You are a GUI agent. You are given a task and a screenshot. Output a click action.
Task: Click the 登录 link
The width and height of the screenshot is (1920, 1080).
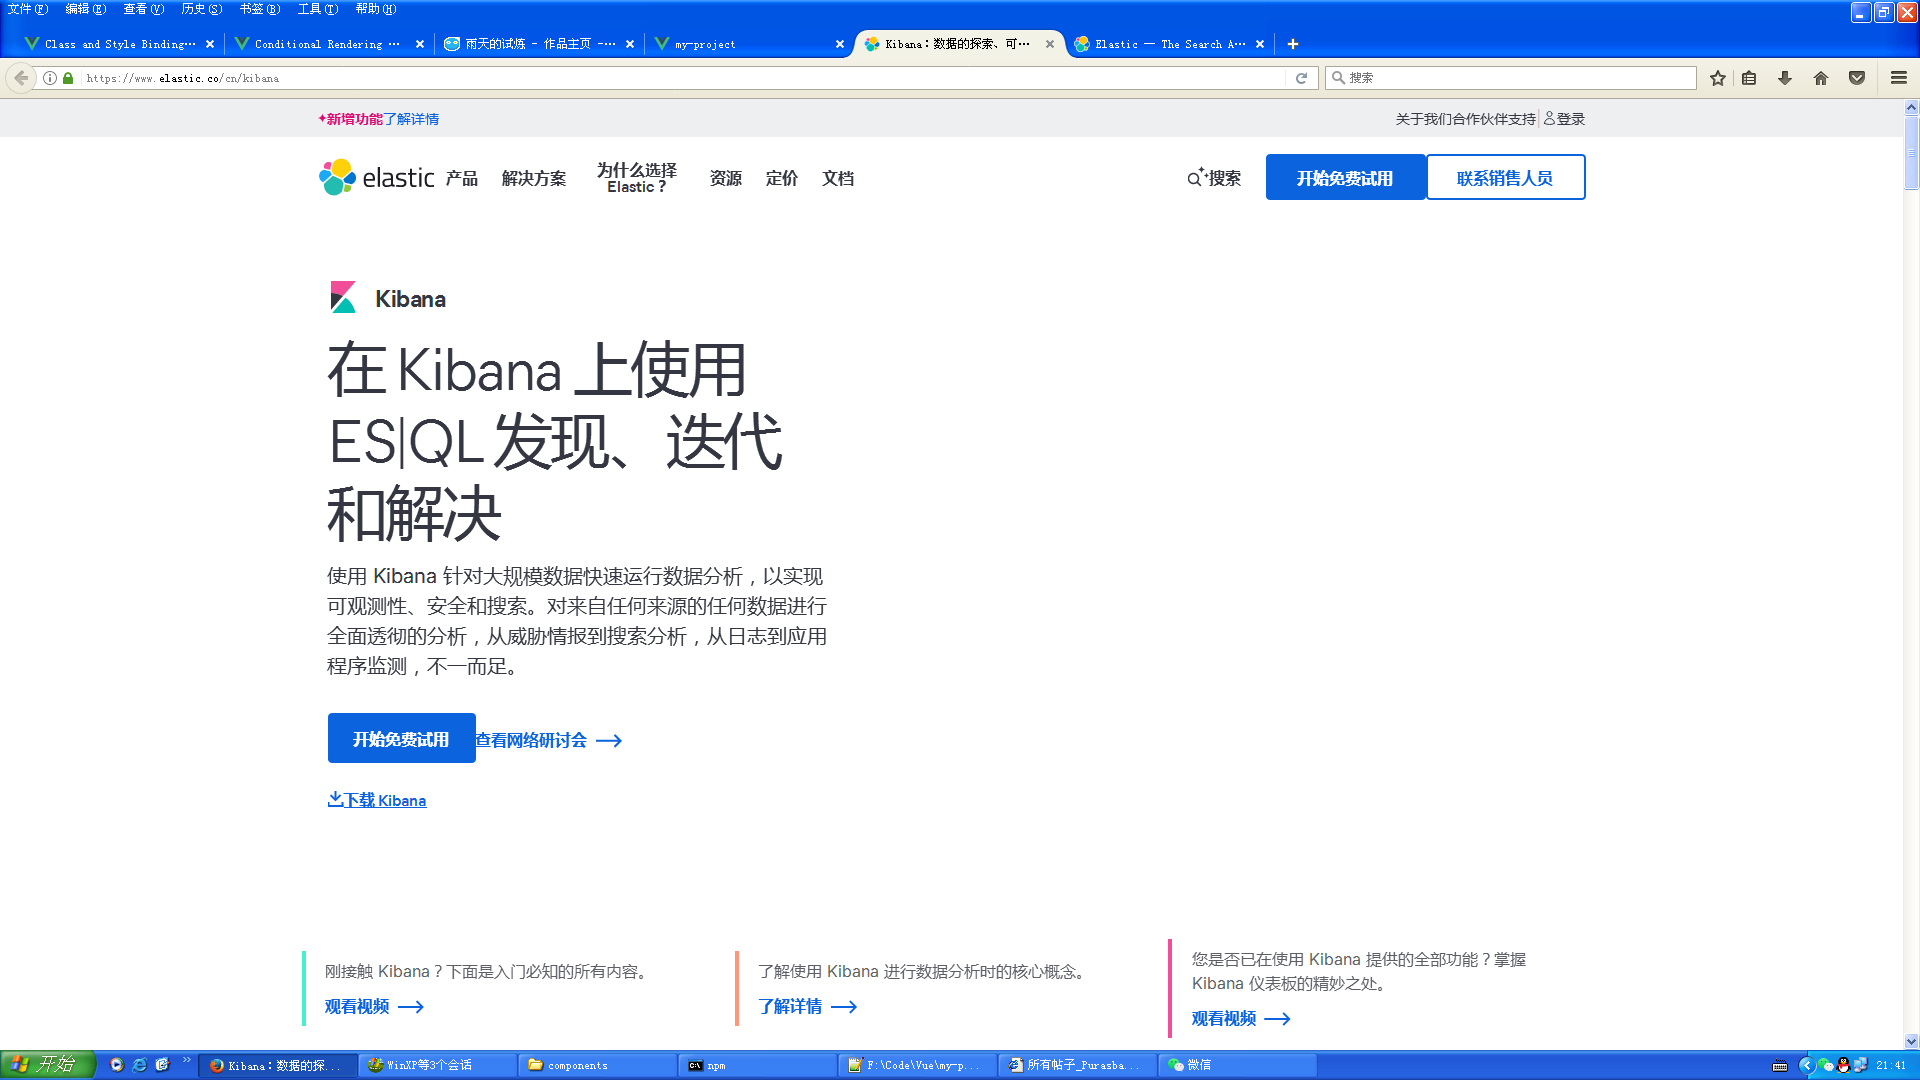point(1571,118)
